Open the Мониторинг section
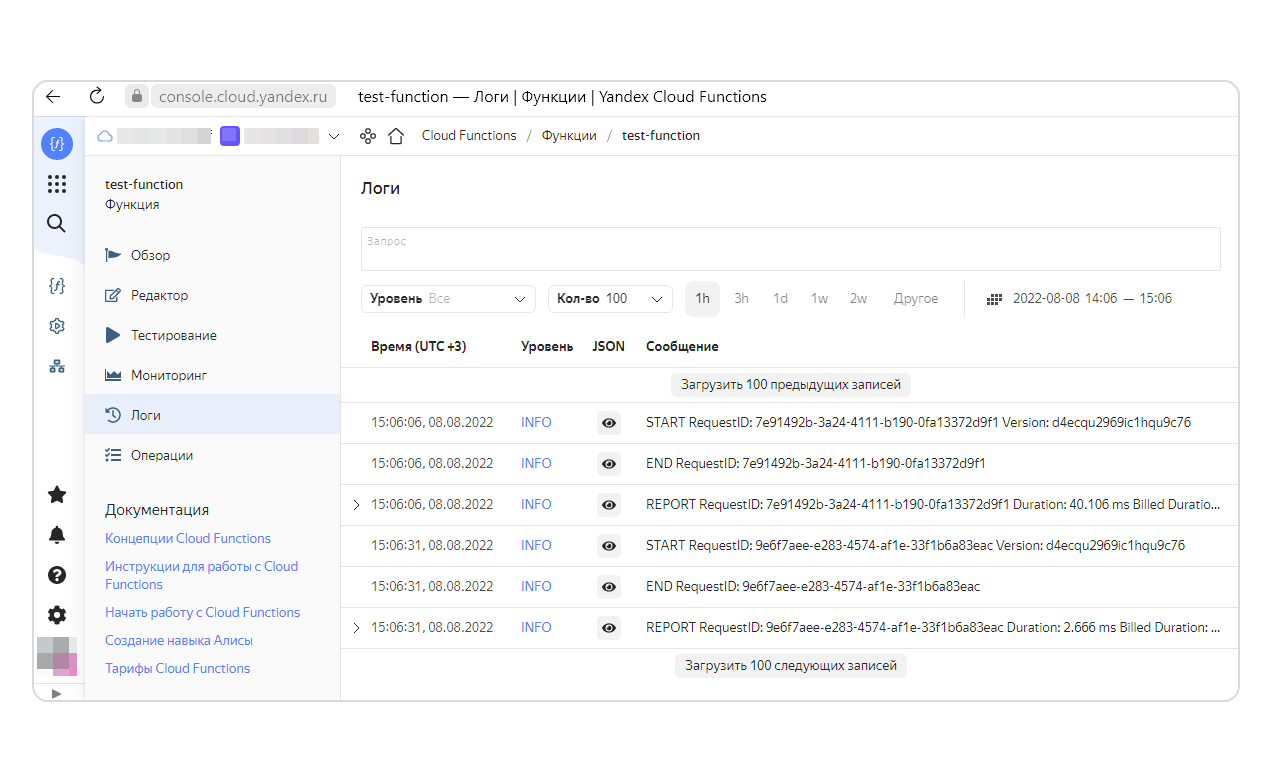Screen dimensions: 1272x782 pos(212,375)
